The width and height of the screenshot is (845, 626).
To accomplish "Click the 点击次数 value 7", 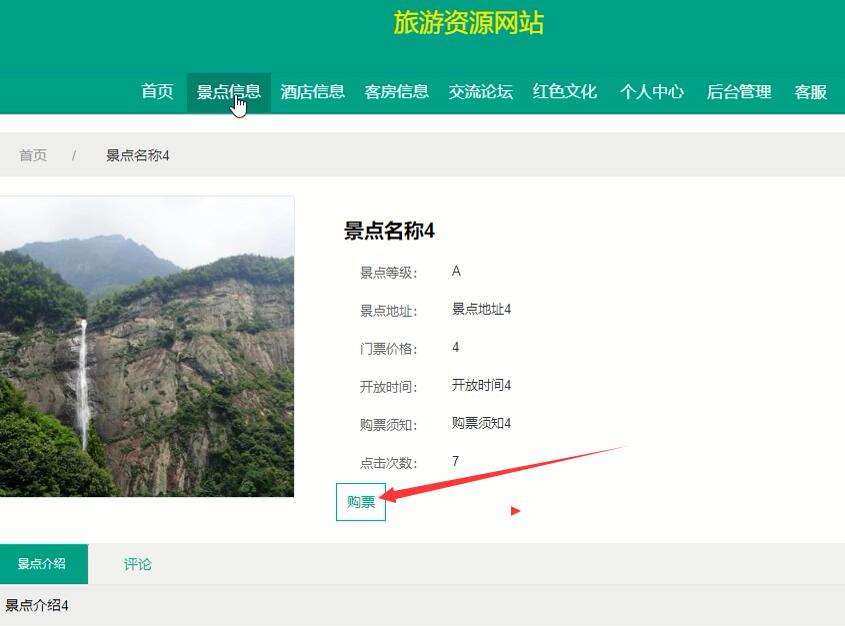I will coord(455,461).
